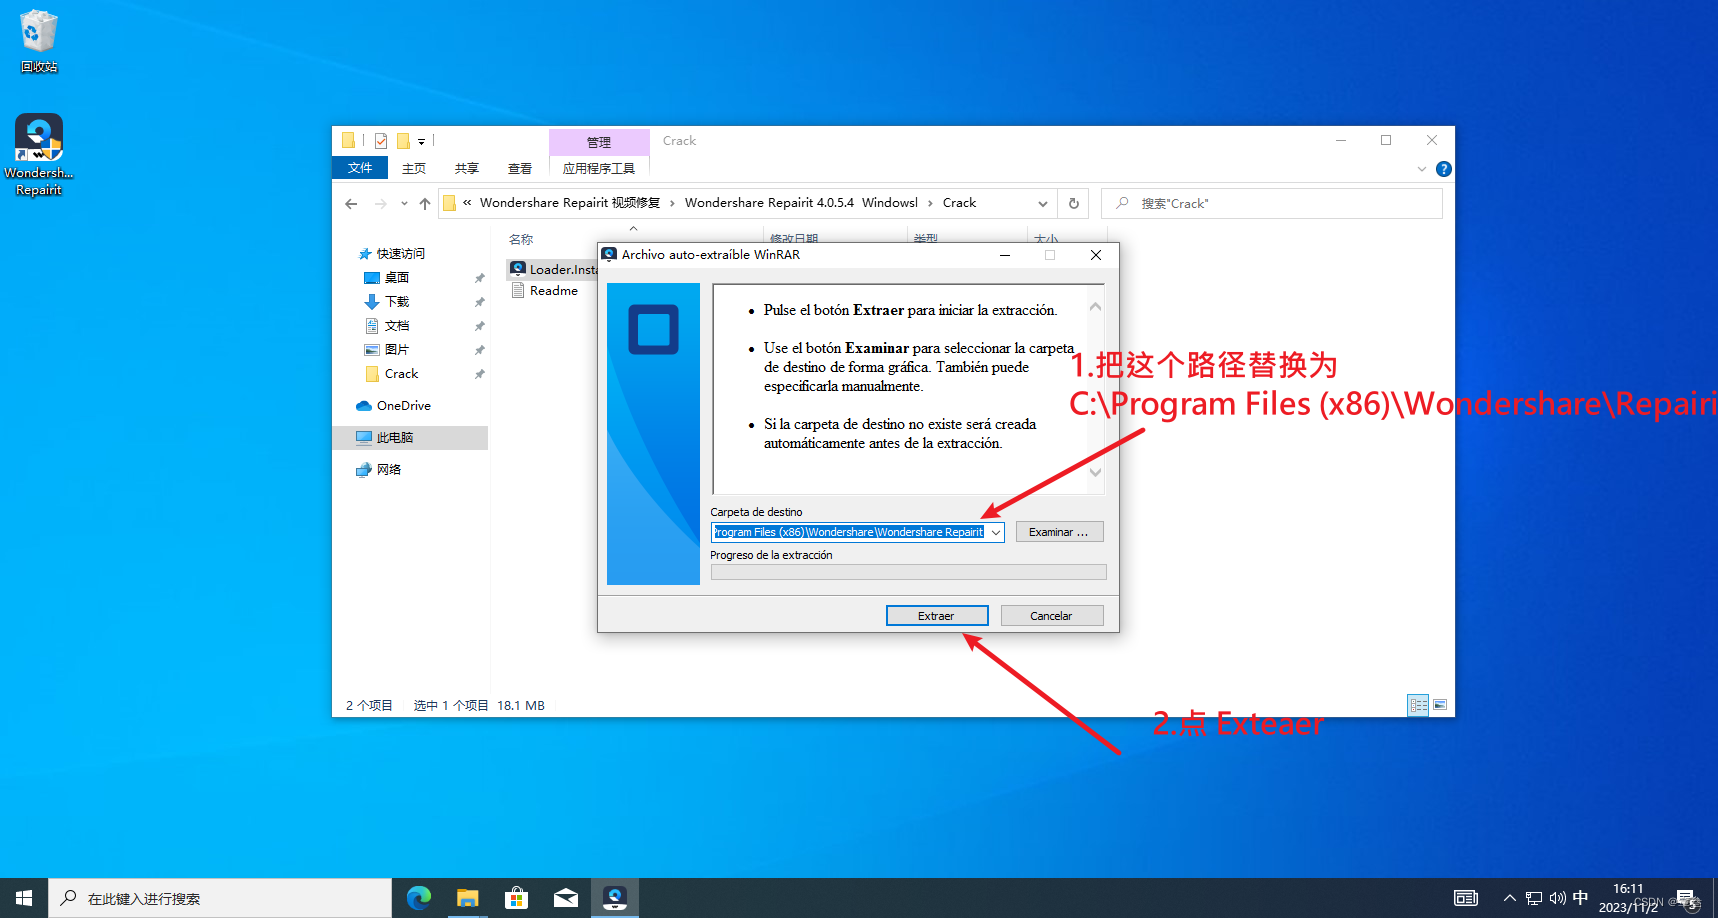Select 文档 in navigation pane
1718x918 pixels.
(x=397, y=326)
